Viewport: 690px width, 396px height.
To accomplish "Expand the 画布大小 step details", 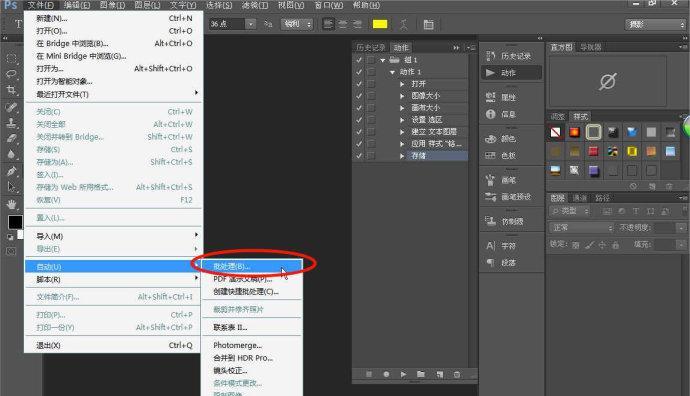I will 402,107.
